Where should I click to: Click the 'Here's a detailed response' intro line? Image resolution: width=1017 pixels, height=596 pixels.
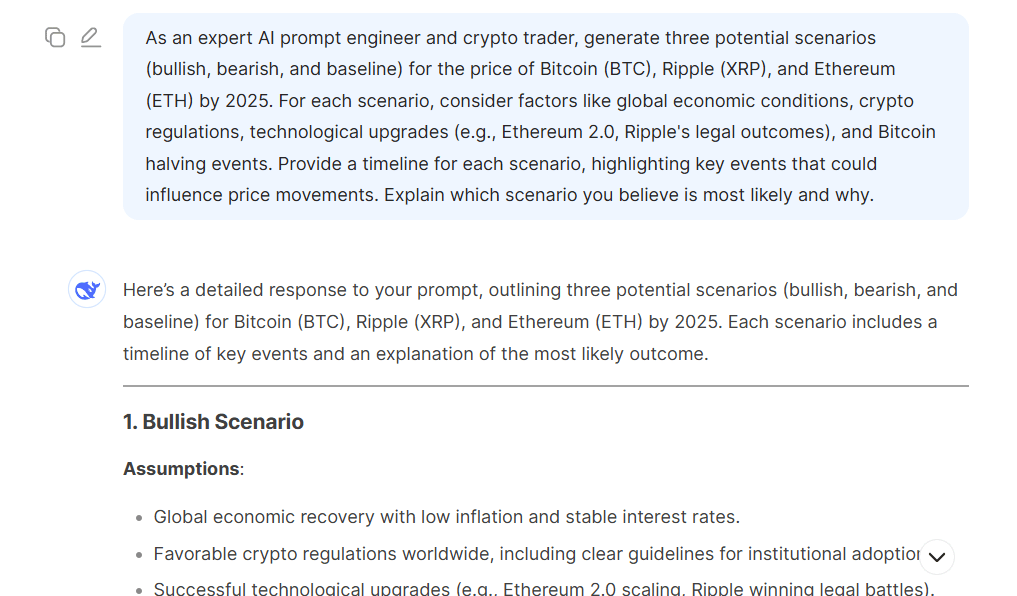click(x=540, y=290)
